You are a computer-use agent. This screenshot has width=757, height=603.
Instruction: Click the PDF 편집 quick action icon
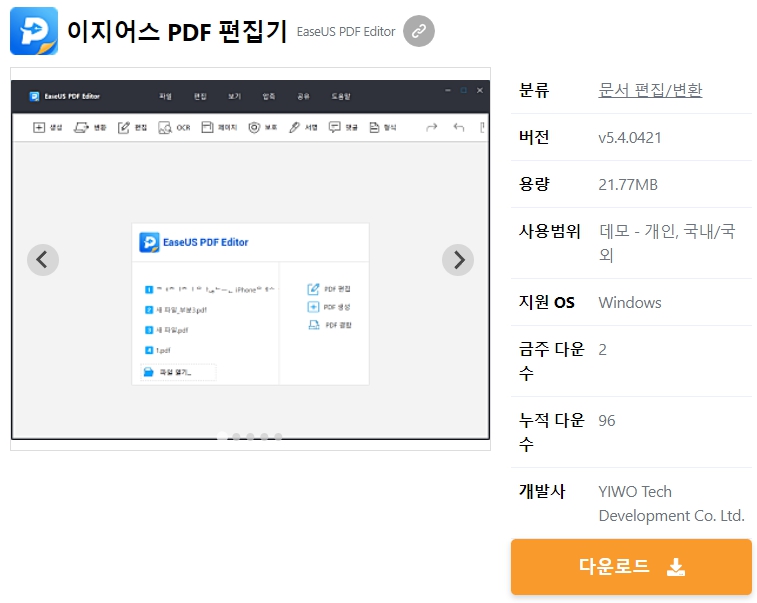click(313, 289)
